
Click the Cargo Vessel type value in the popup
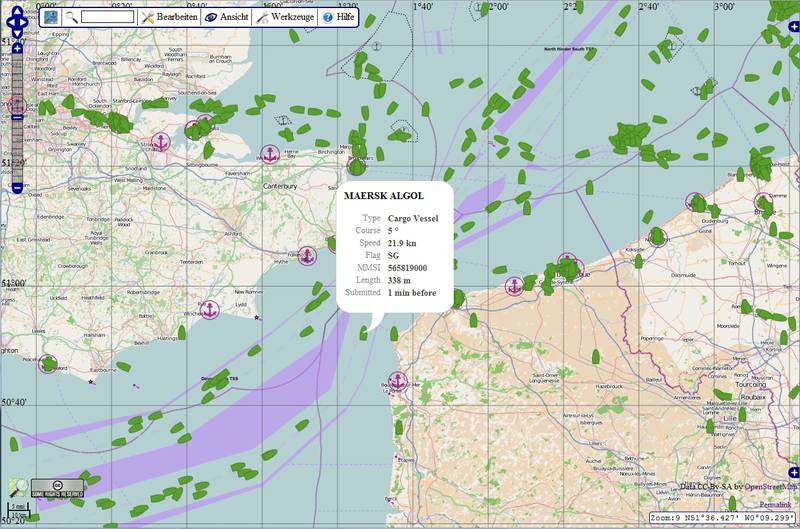pos(413,218)
